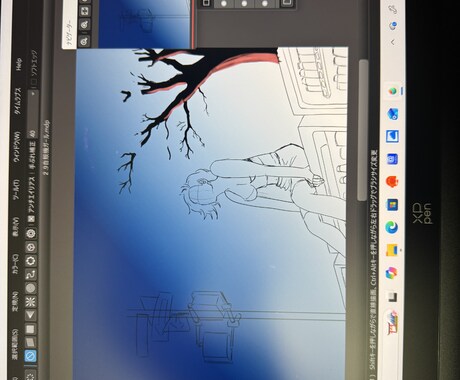Open the ツール(T) menu
This screenshot has height=380, width=460.
point(16,190)
